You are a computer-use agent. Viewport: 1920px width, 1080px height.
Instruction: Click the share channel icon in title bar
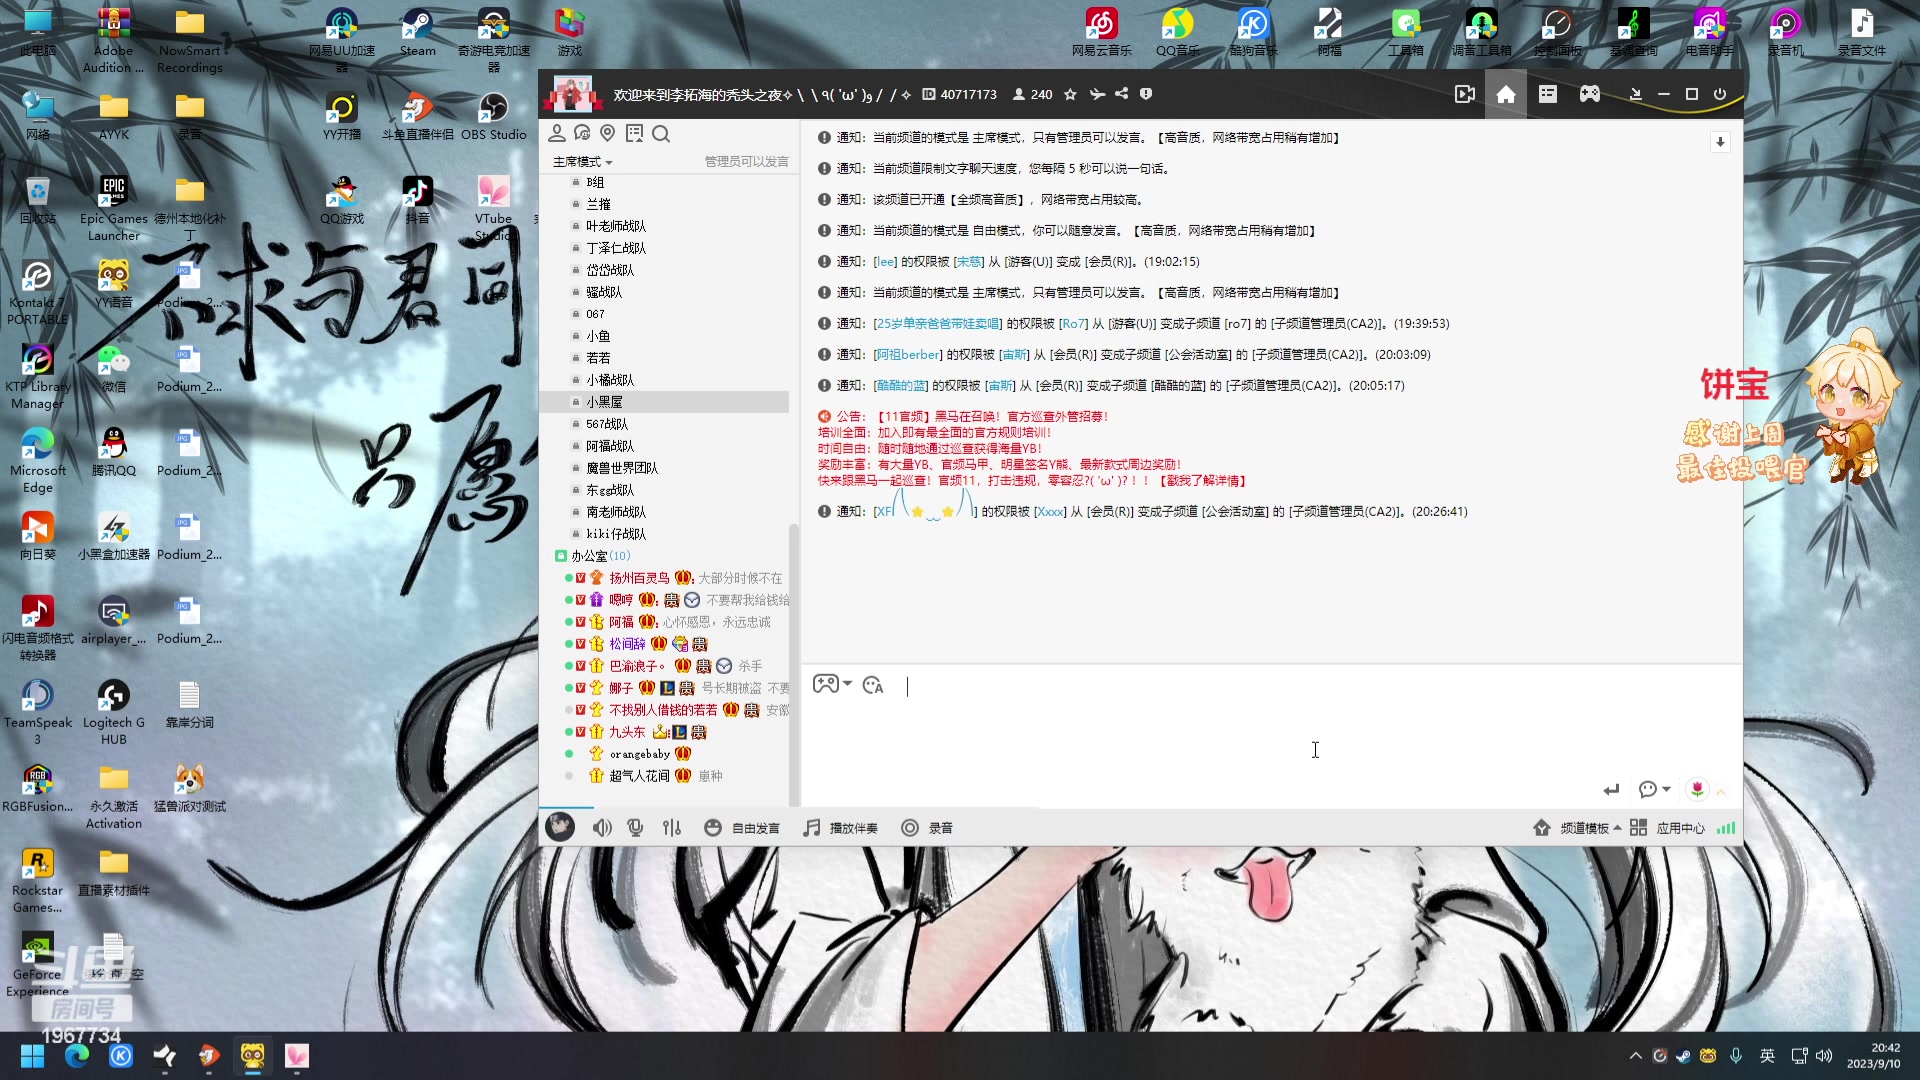pyautogui.click(x=1121, y=94)
